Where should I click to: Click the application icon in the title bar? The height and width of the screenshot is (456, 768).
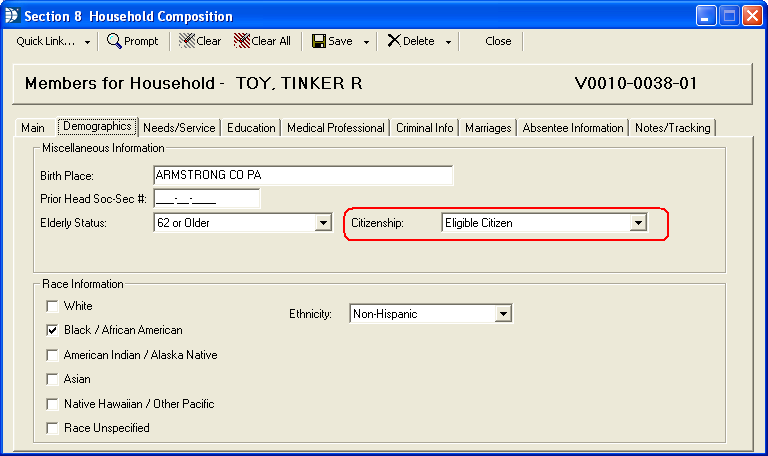point(12,16)
